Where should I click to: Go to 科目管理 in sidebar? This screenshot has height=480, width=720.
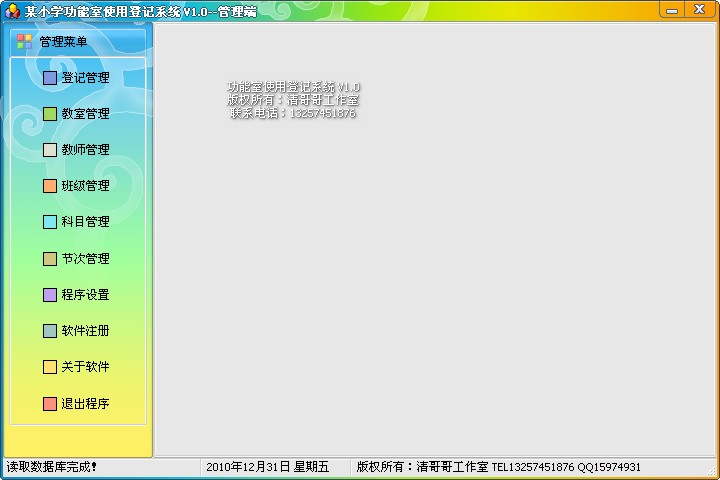point(85,222)
